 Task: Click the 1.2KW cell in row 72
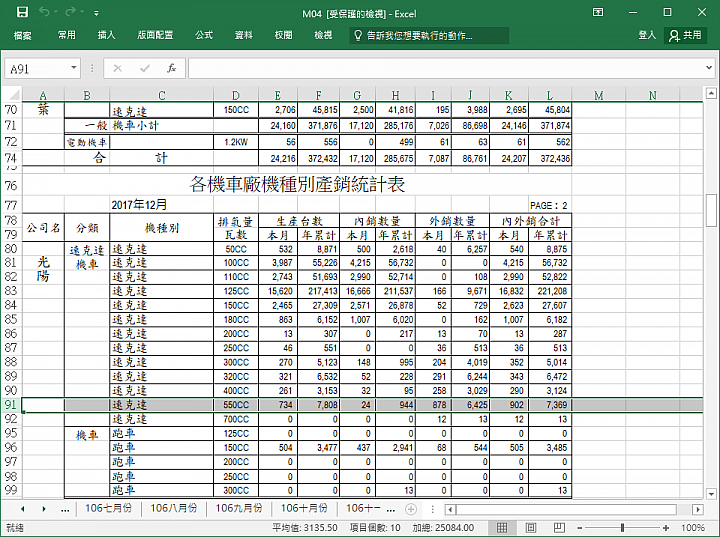pos(236,142)
